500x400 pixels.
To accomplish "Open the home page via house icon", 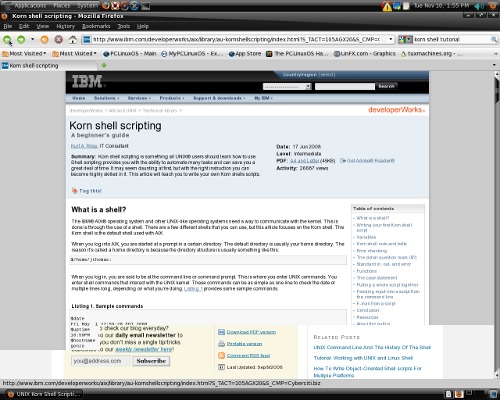I will [73, 40].
